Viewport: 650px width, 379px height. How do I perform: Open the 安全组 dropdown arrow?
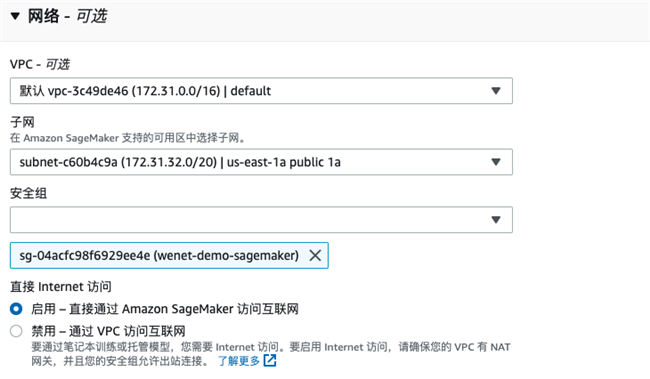tap(496, 220)
